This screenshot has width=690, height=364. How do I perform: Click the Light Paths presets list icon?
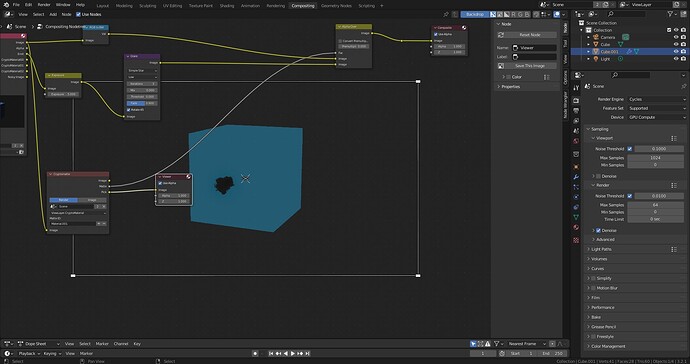pos(674,250)
